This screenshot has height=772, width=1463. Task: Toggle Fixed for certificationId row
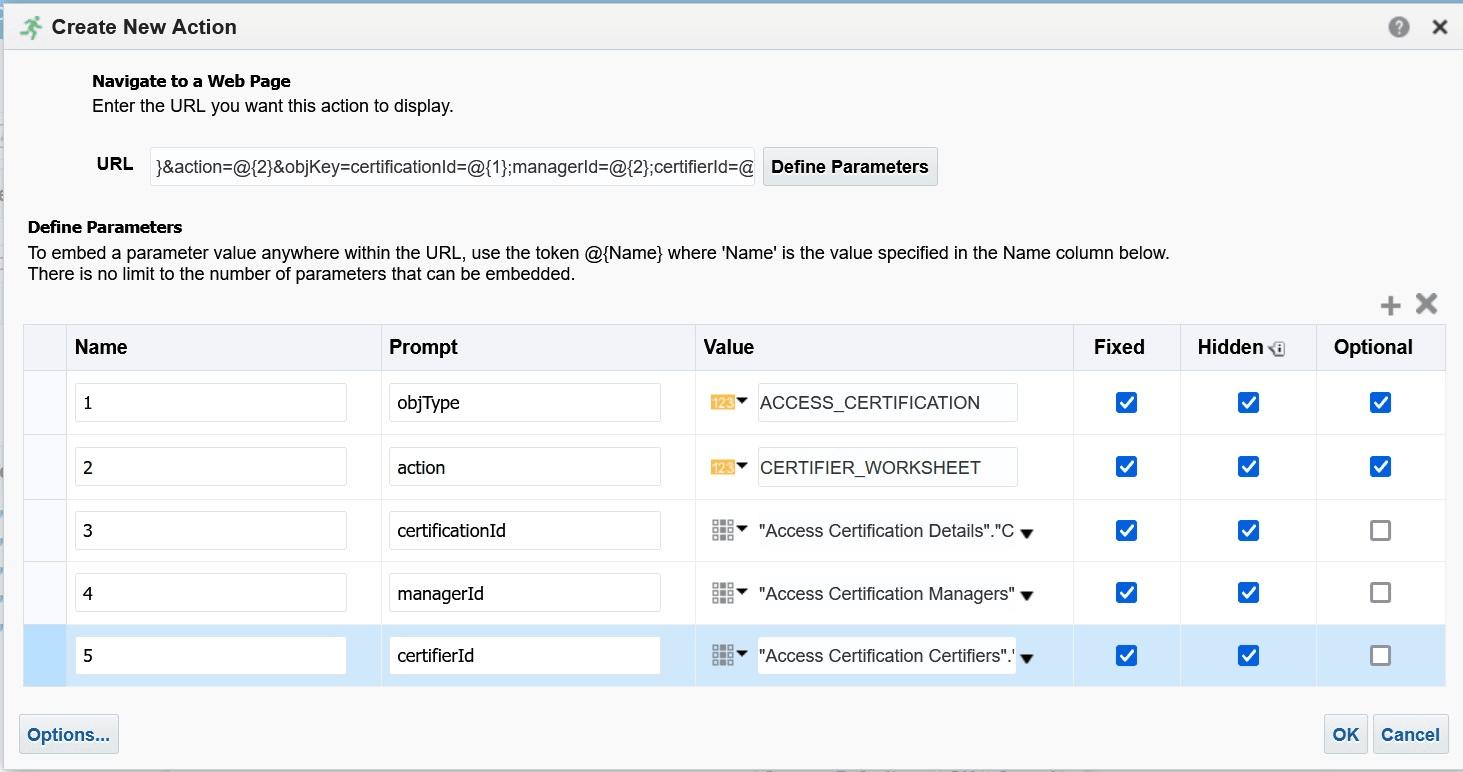[1126, 530]
